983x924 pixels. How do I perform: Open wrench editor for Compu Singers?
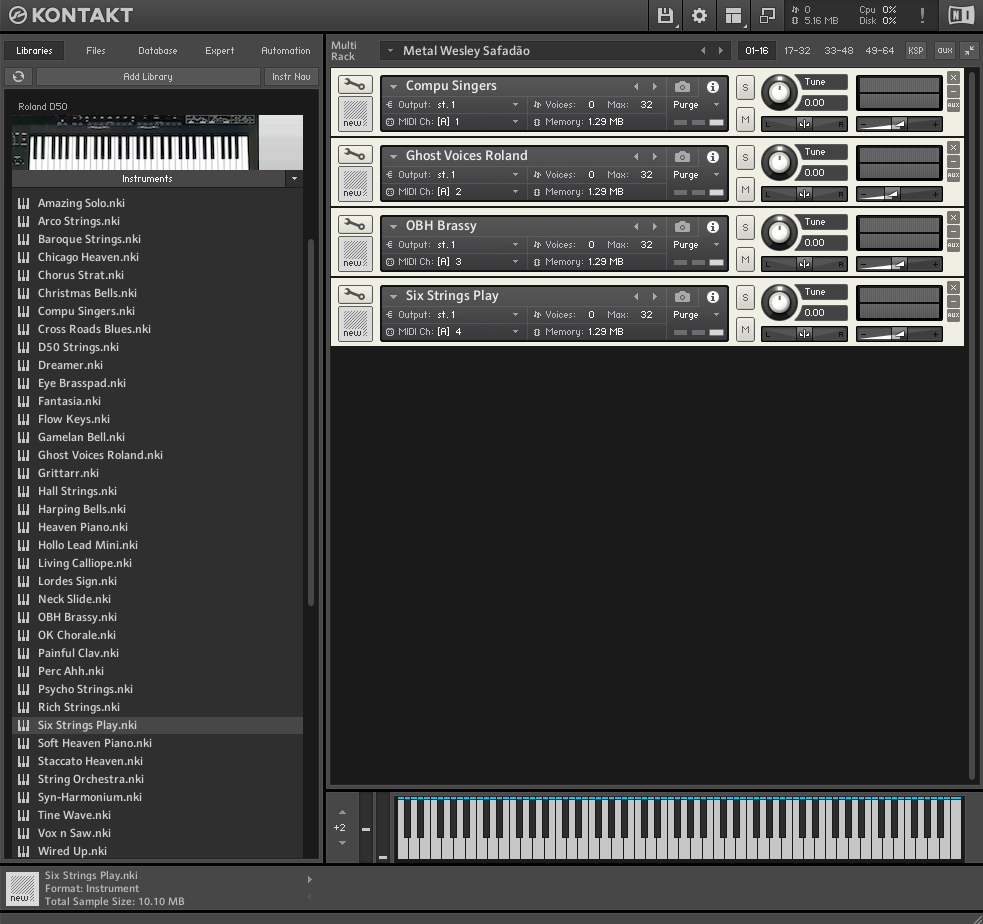(x=355, y=84)
